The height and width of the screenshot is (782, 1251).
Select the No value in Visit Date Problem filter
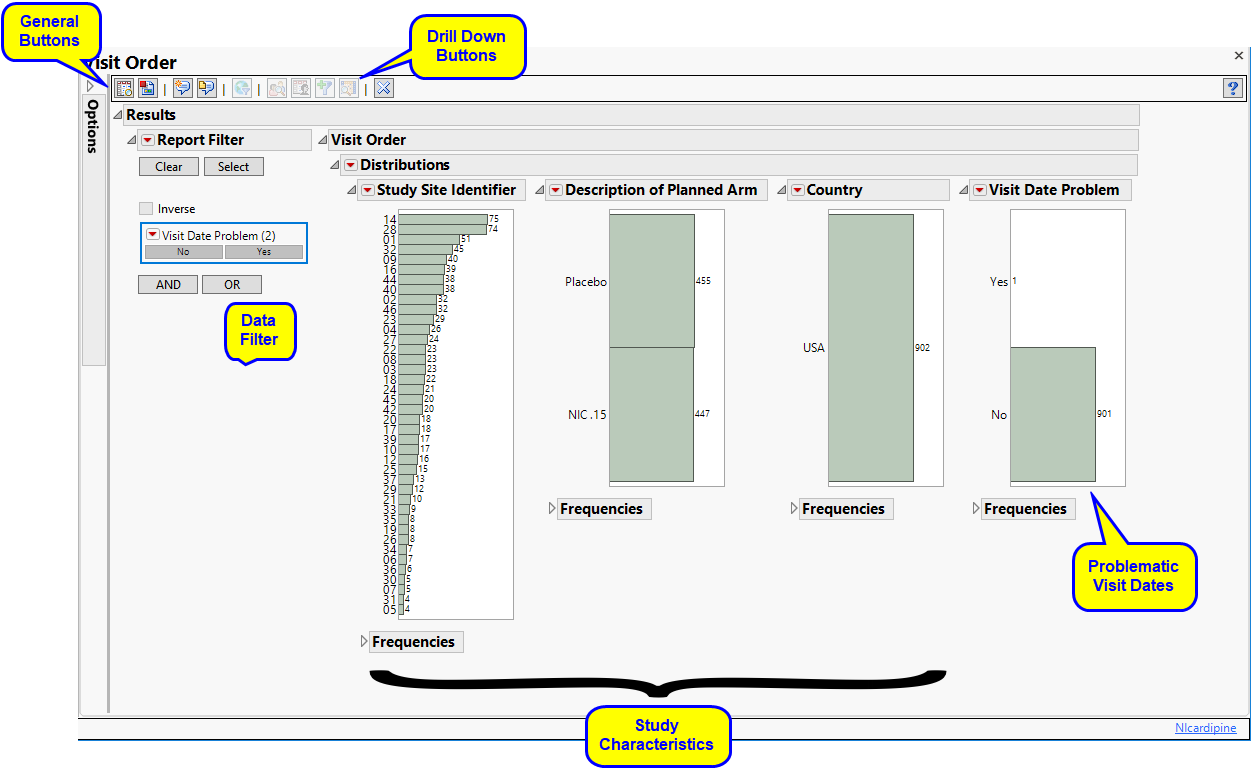pos(184,252)
